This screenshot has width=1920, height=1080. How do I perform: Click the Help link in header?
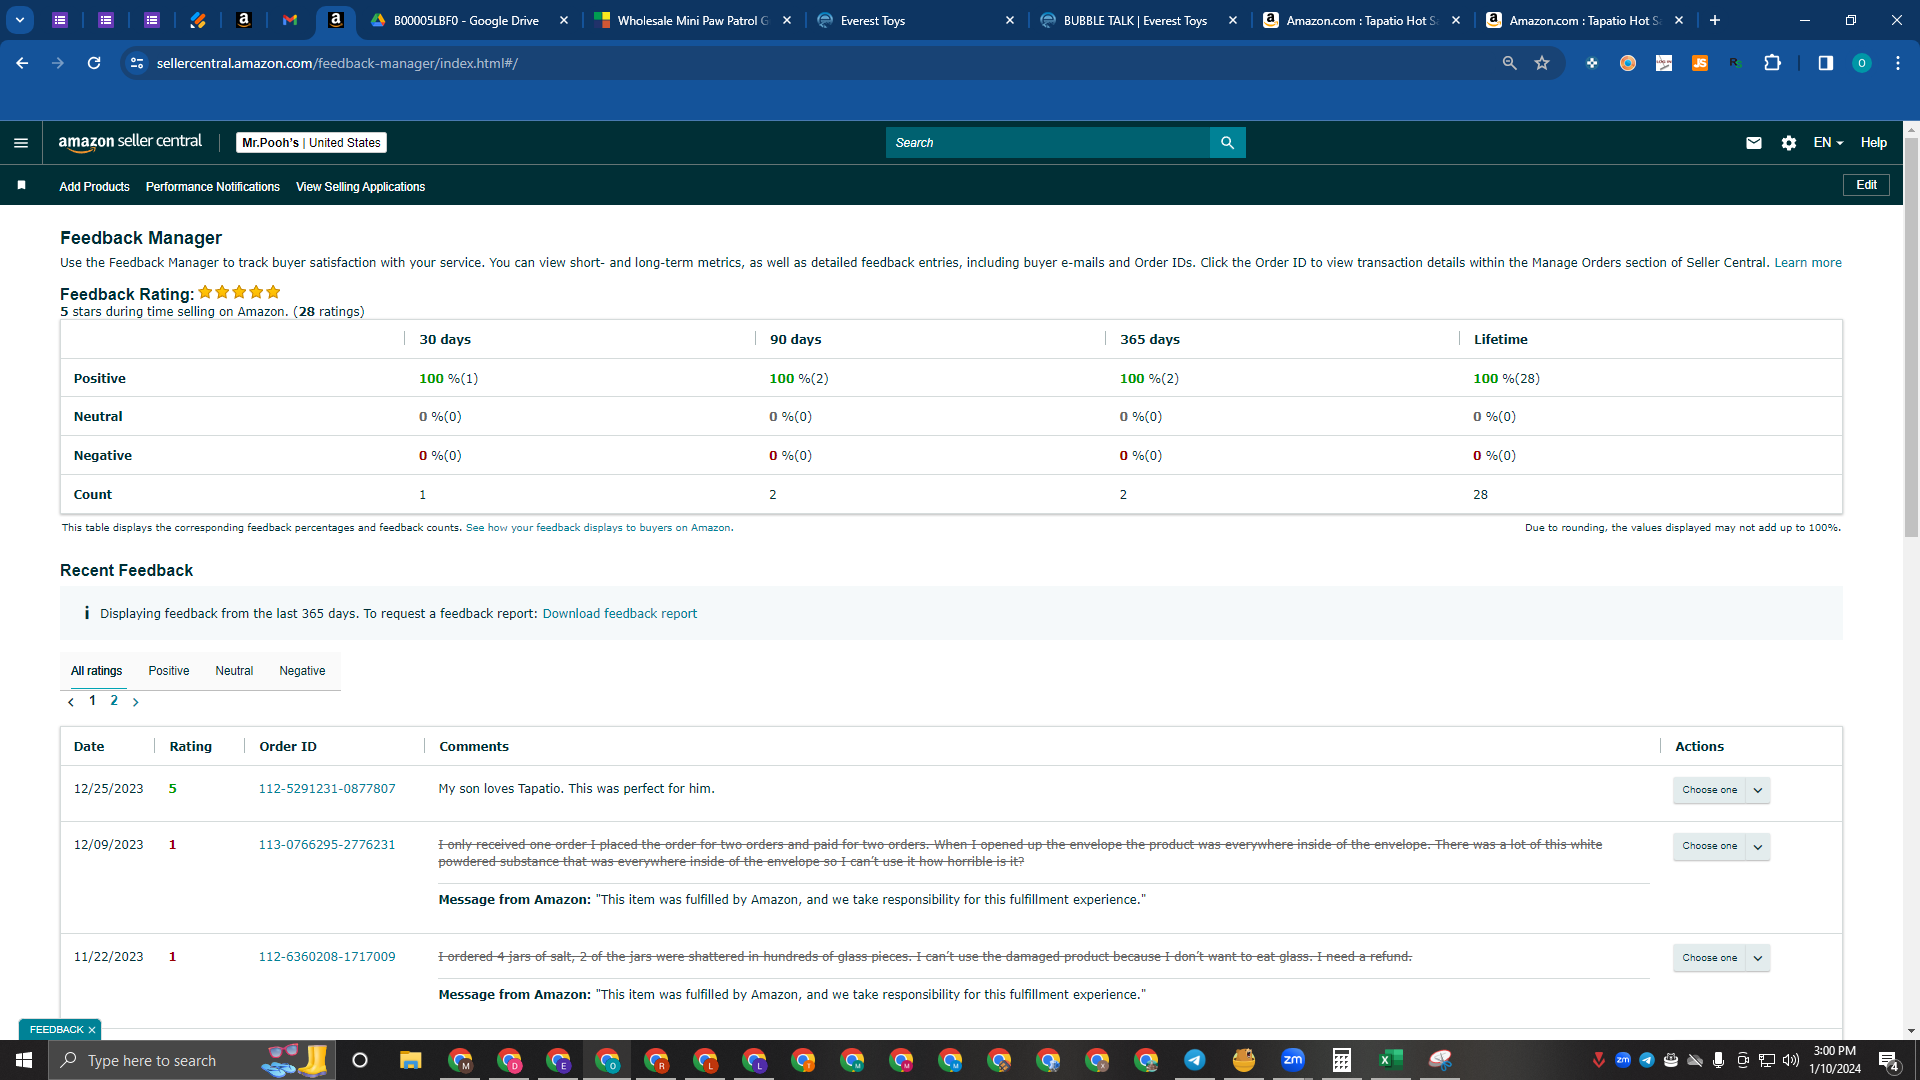point(1874,143)
